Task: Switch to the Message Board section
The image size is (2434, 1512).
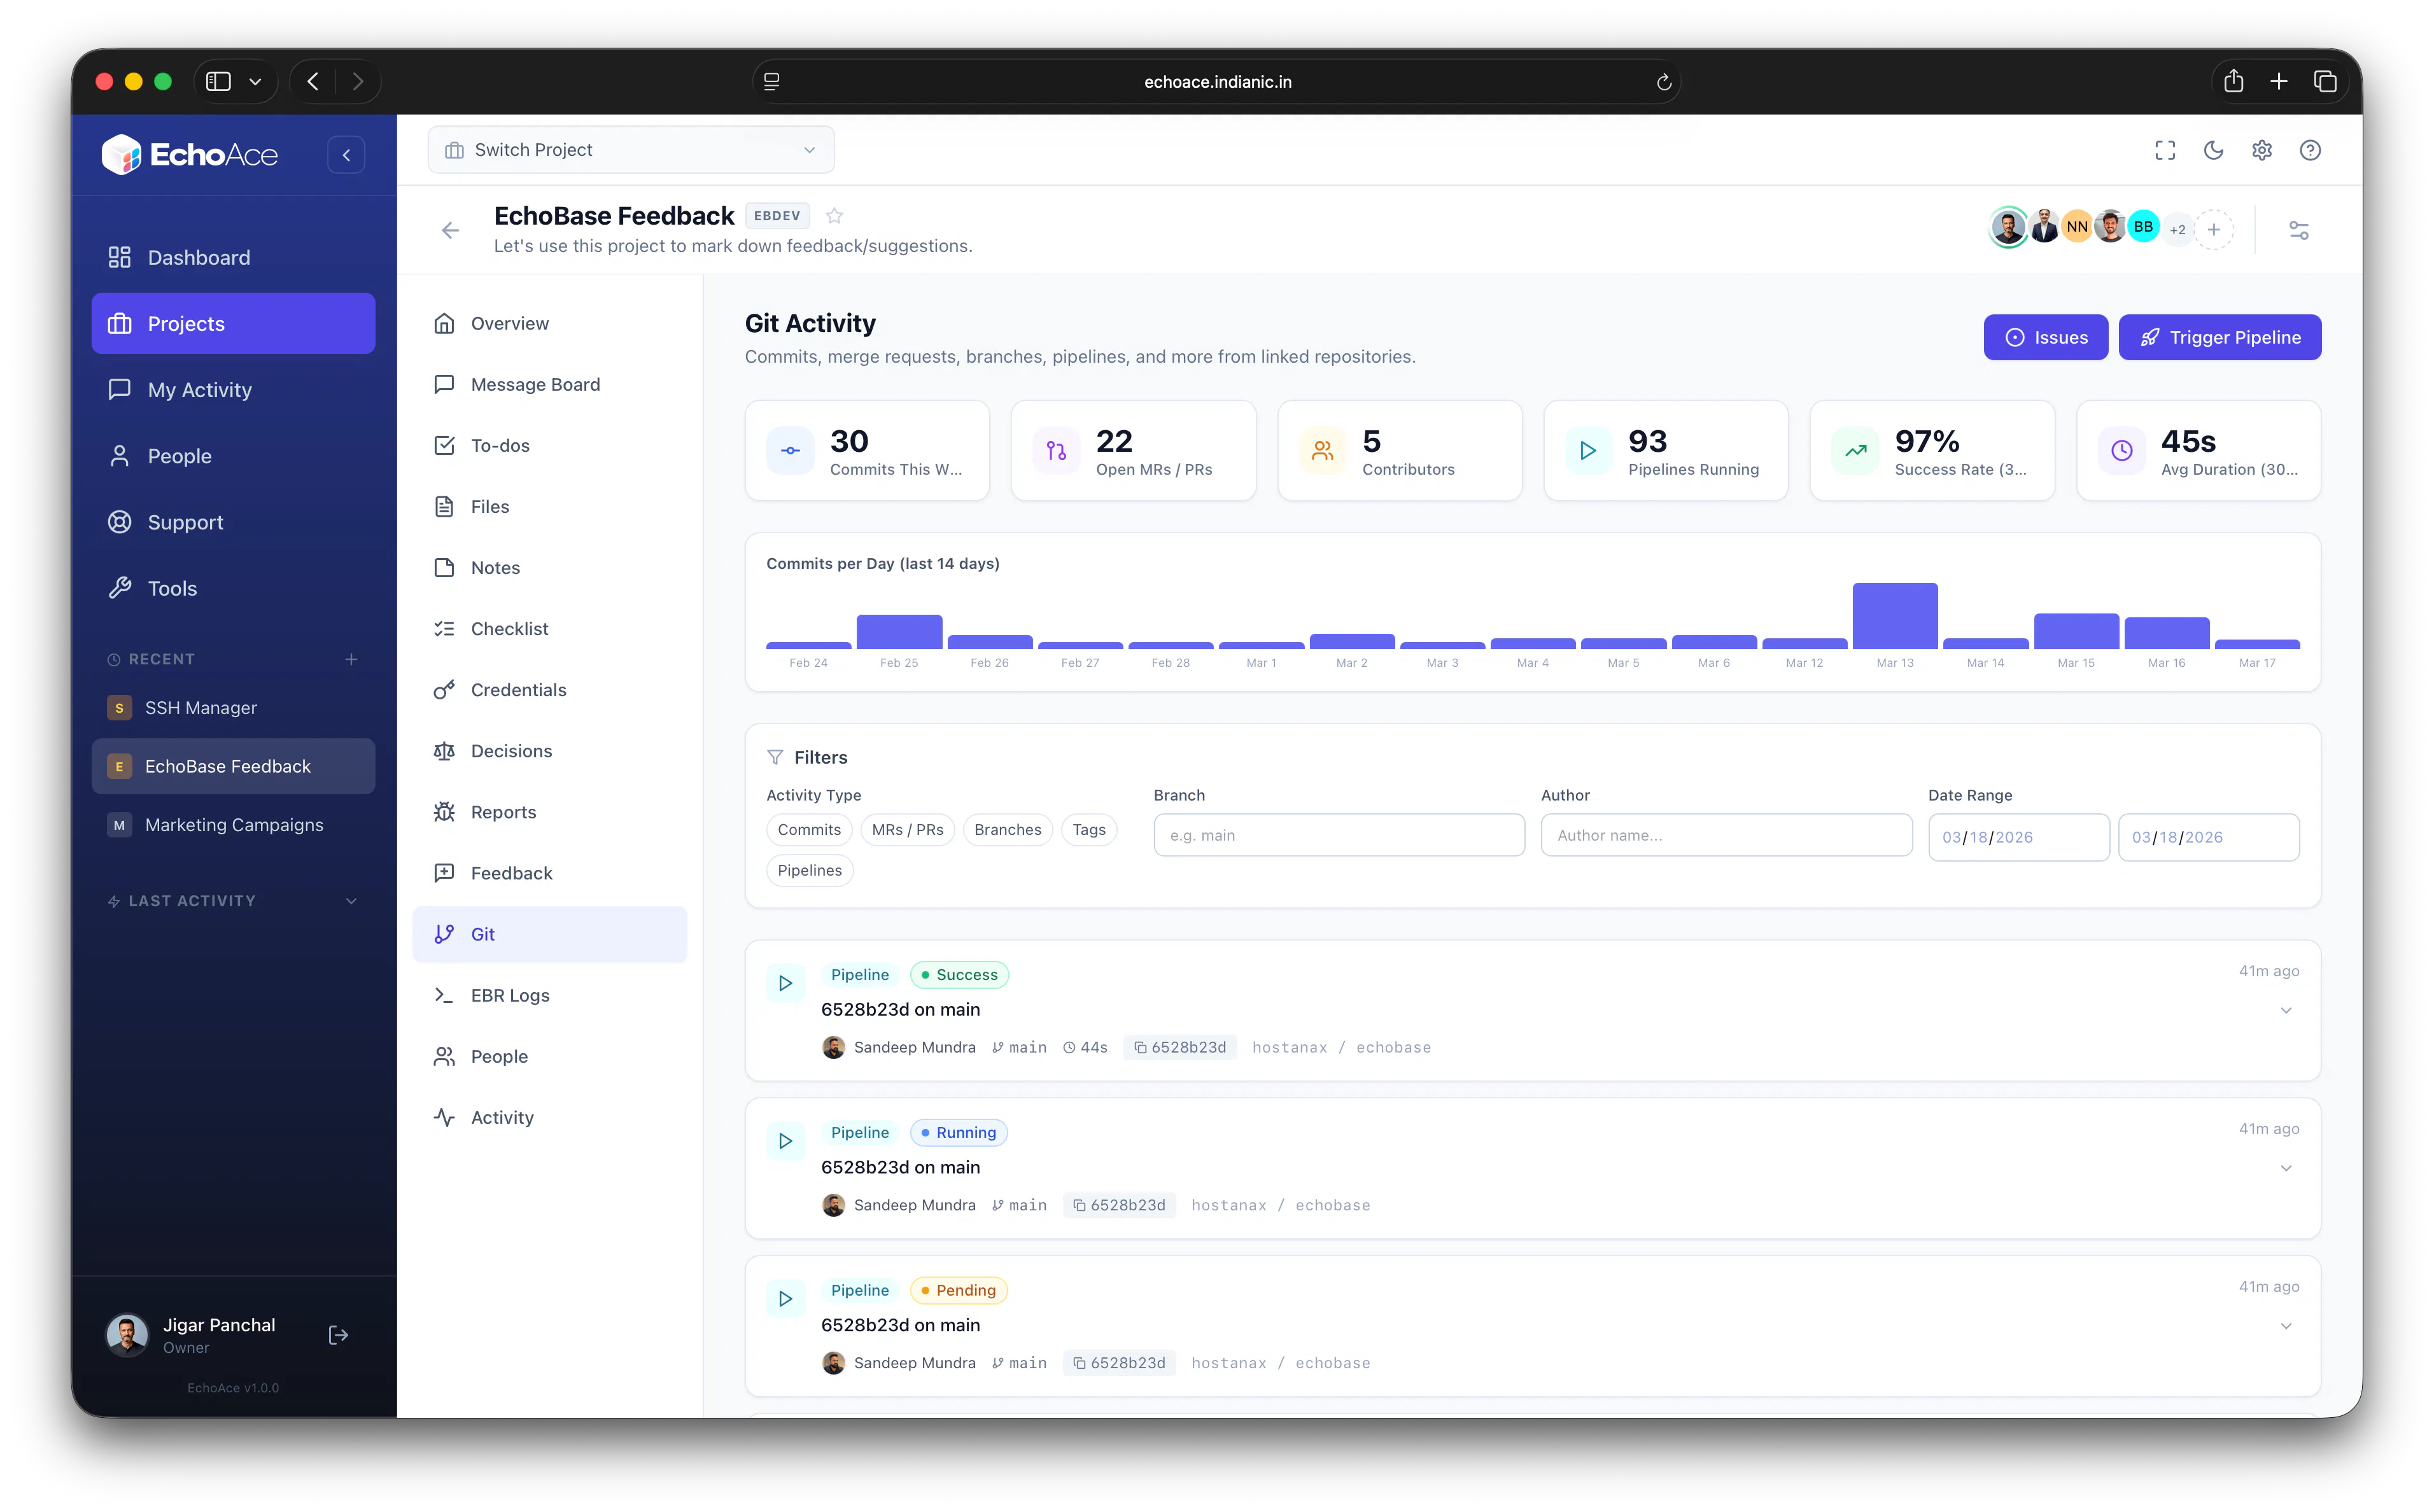Action: [x=549, y=384]
